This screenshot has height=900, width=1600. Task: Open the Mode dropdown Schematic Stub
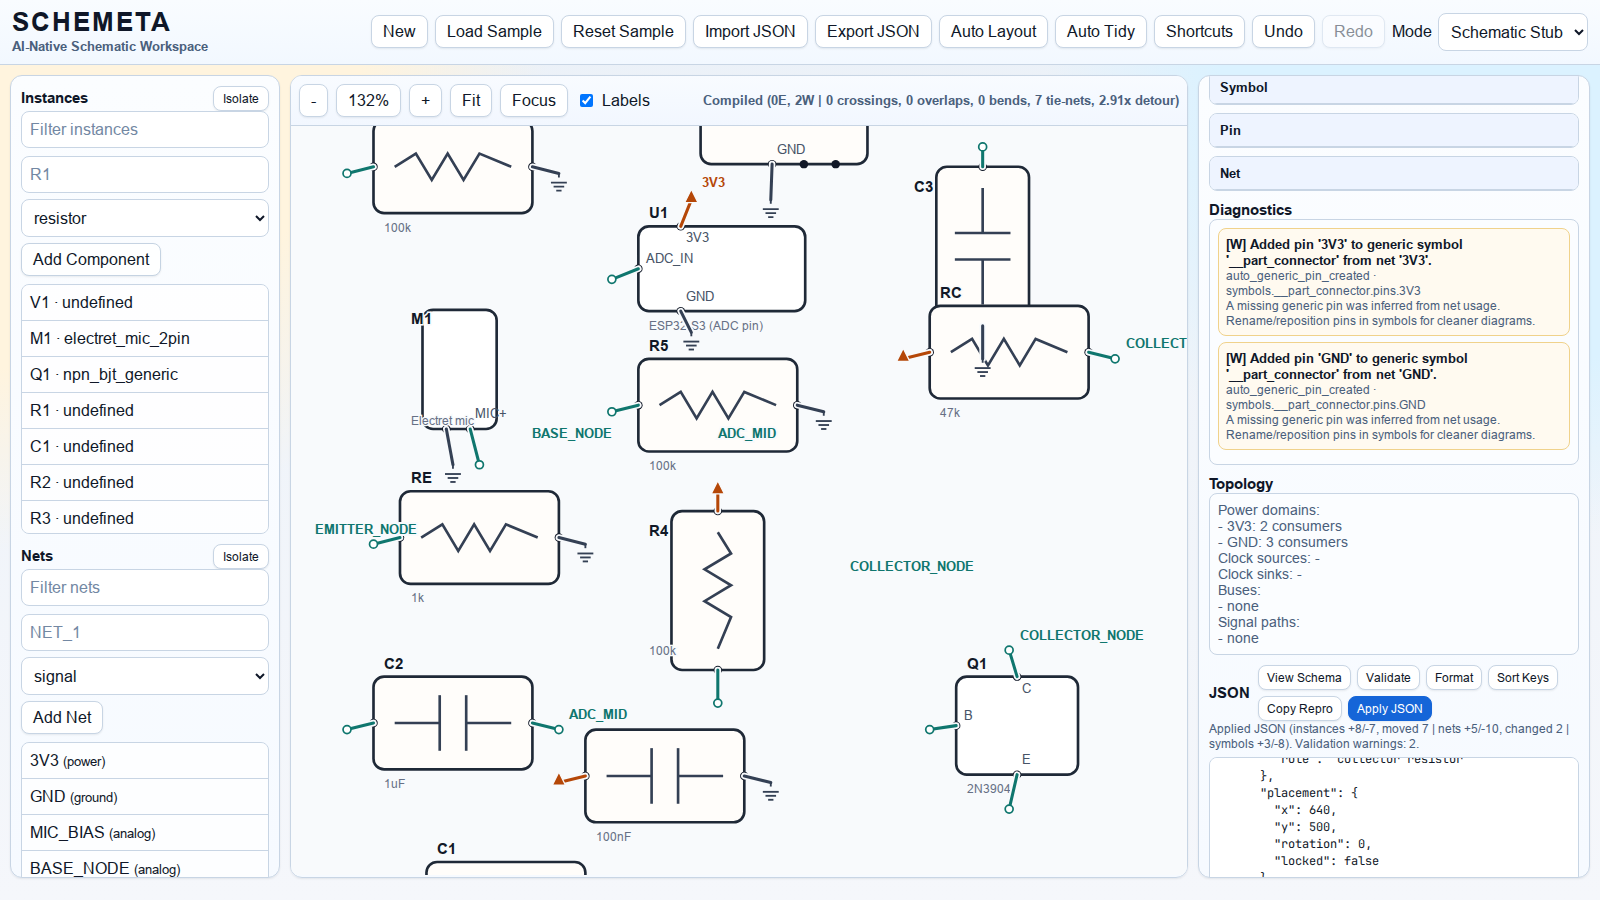[1512, 32]
